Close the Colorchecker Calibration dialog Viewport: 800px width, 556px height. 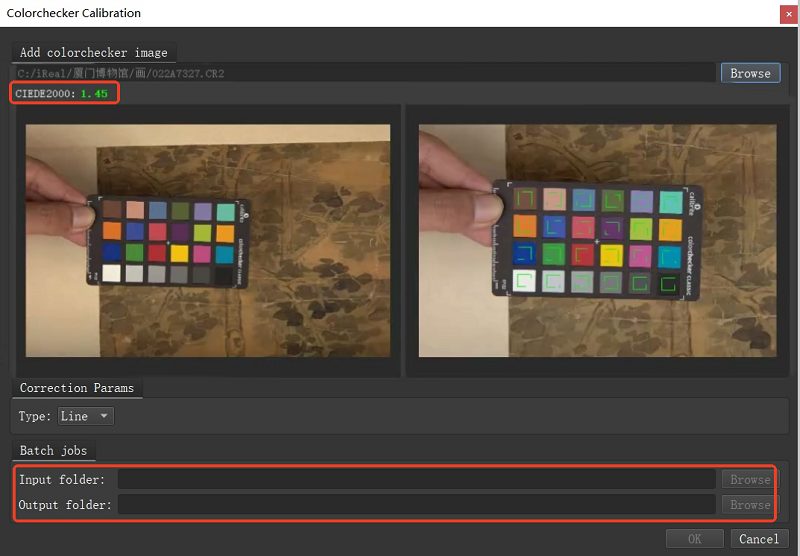pyautogui.click(x=789, y=14)
